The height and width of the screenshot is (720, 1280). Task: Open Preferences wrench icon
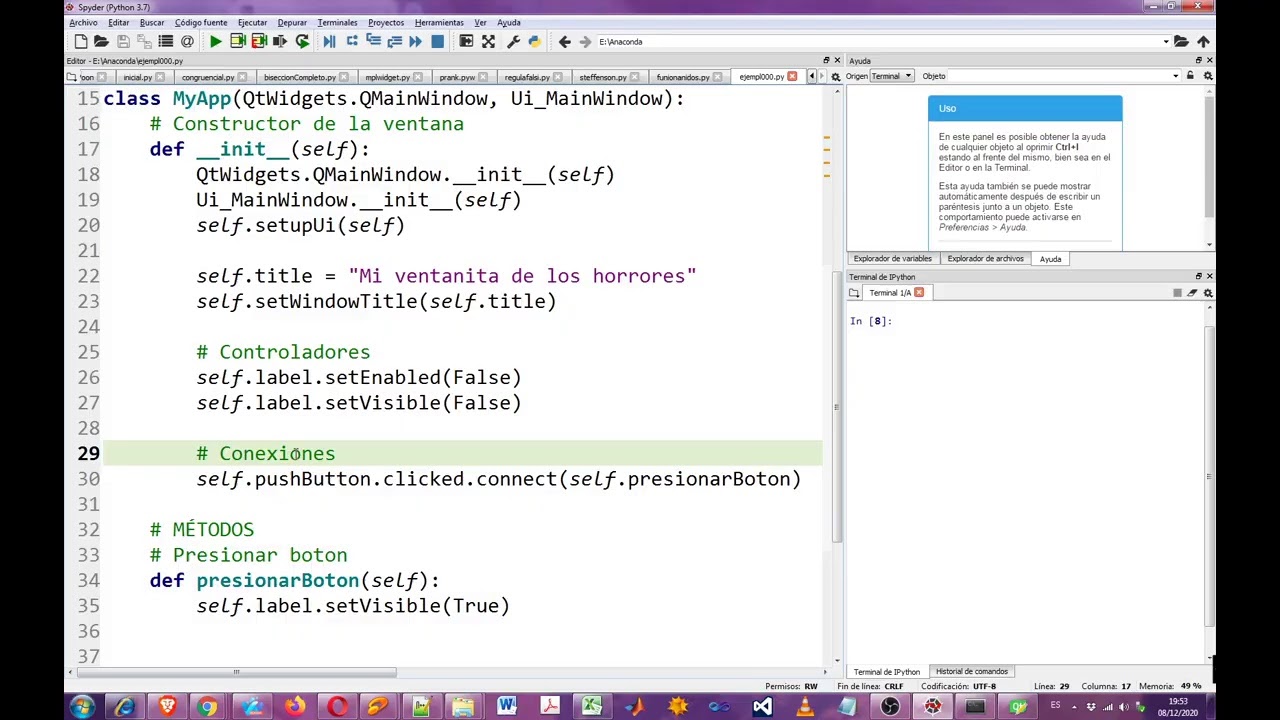(x=513, y=41)
